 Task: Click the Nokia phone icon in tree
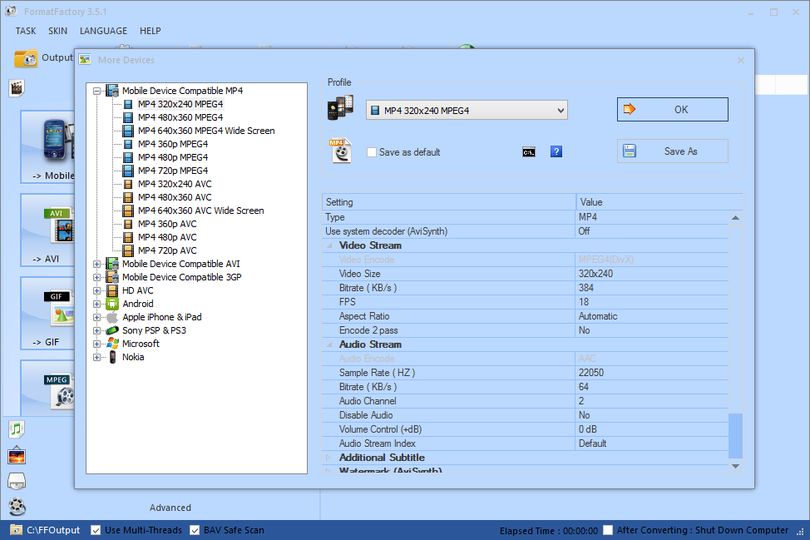tap(112, 357)
